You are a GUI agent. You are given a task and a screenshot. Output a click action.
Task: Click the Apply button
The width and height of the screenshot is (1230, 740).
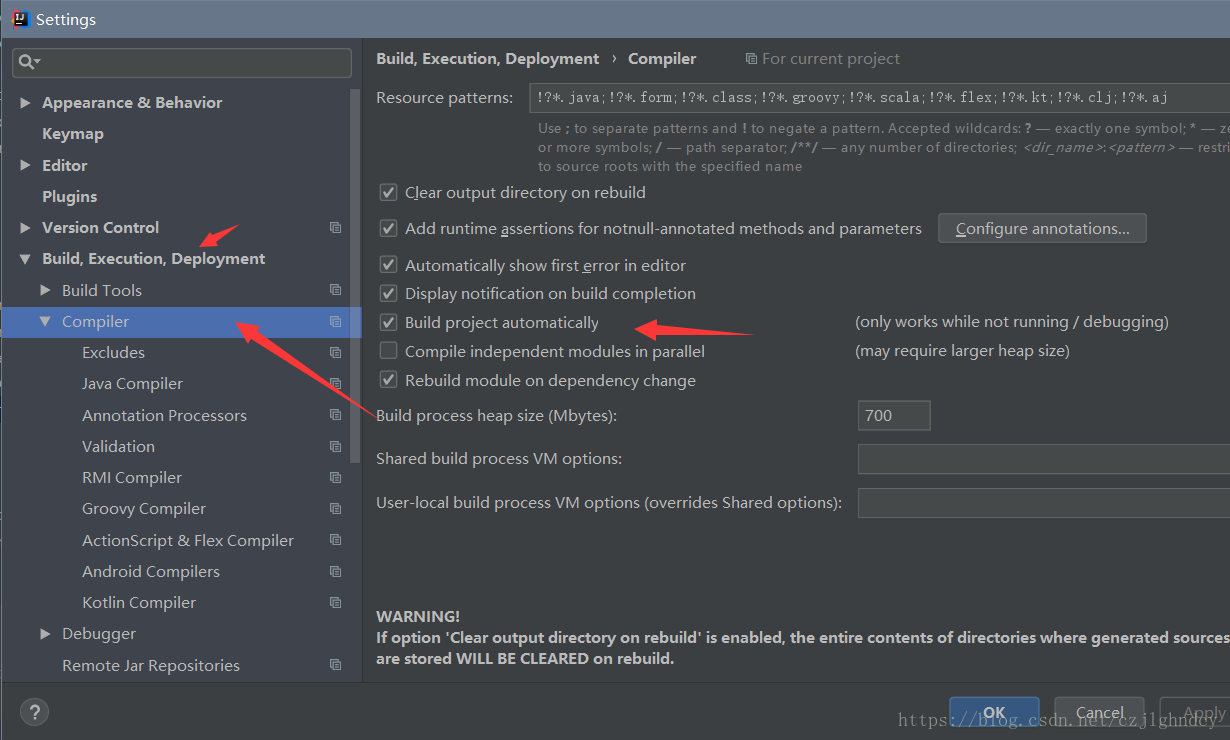tap(1195, 713)
